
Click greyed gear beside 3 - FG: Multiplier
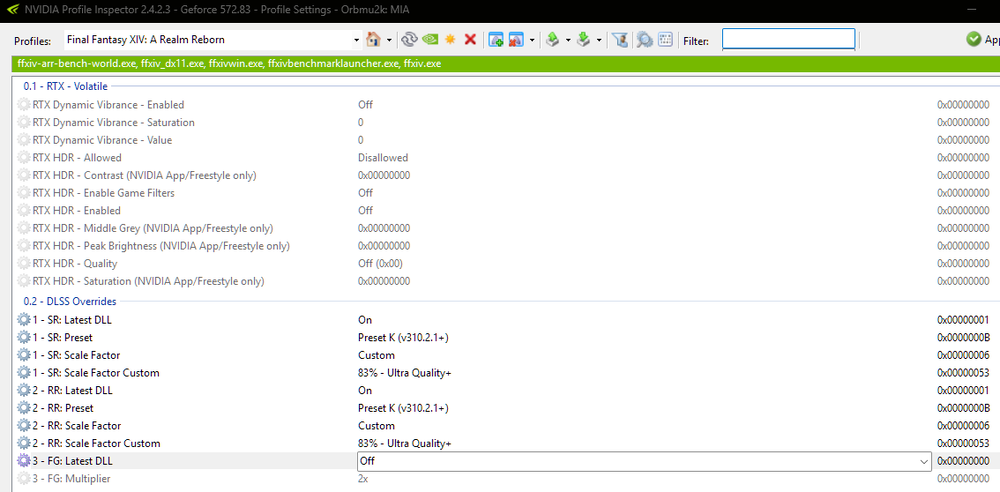(24, 479)
